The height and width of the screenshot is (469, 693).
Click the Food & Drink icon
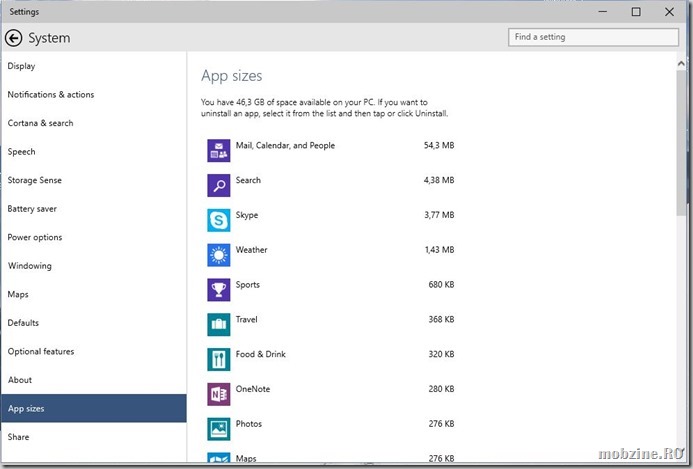[219, 359]
